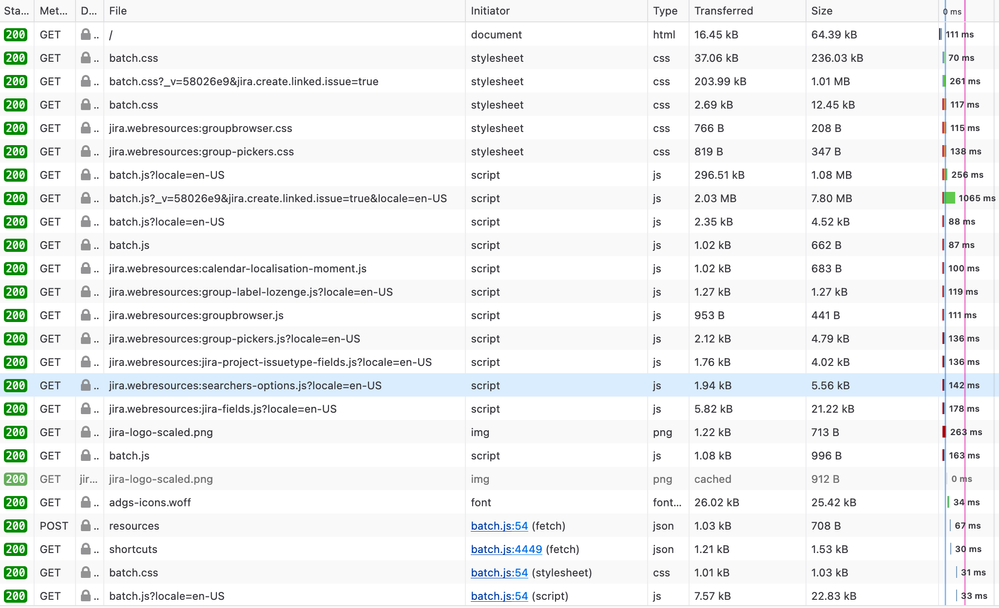This screenshot has height=608, width=999.
Task: Click the padlock icon on the adgs-icons.woff row
Action: pos(87,502)
